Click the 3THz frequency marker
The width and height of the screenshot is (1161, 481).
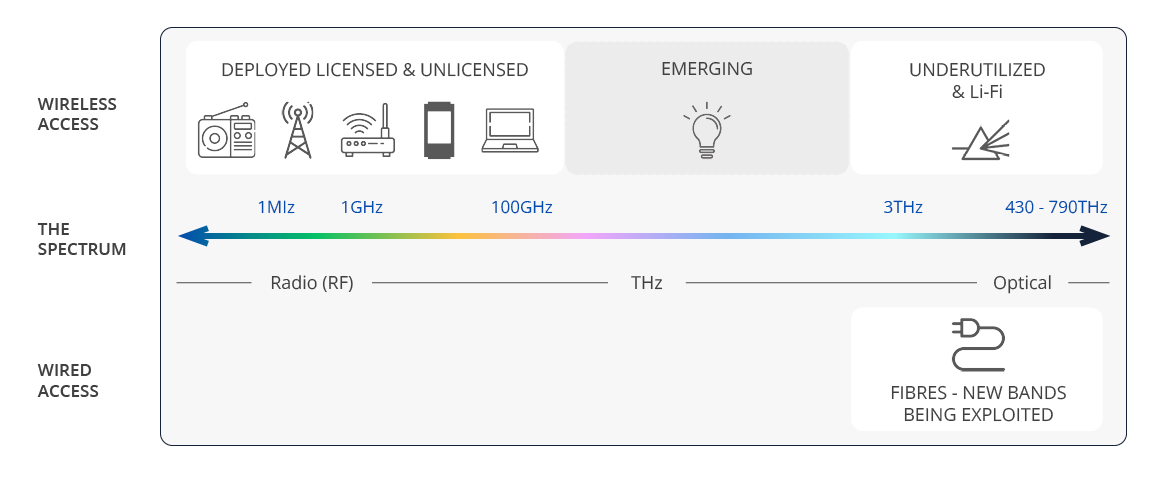pyautogui.click(x=902, y=208)
